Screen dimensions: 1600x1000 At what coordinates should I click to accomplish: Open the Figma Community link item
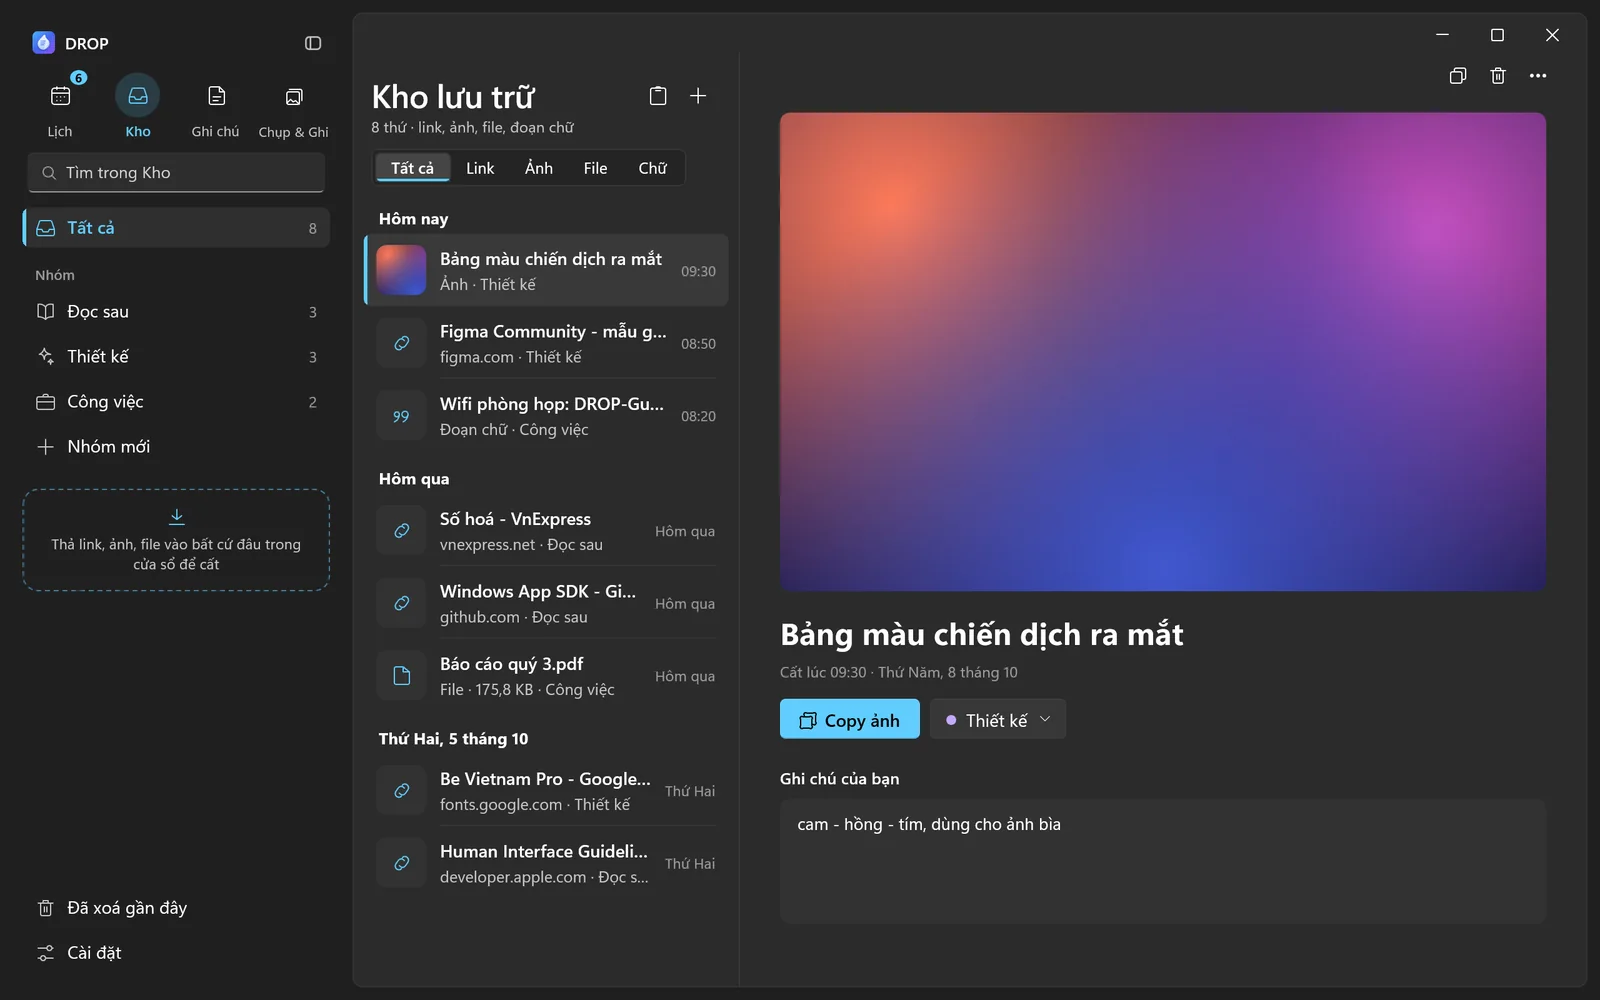[547, 343]
